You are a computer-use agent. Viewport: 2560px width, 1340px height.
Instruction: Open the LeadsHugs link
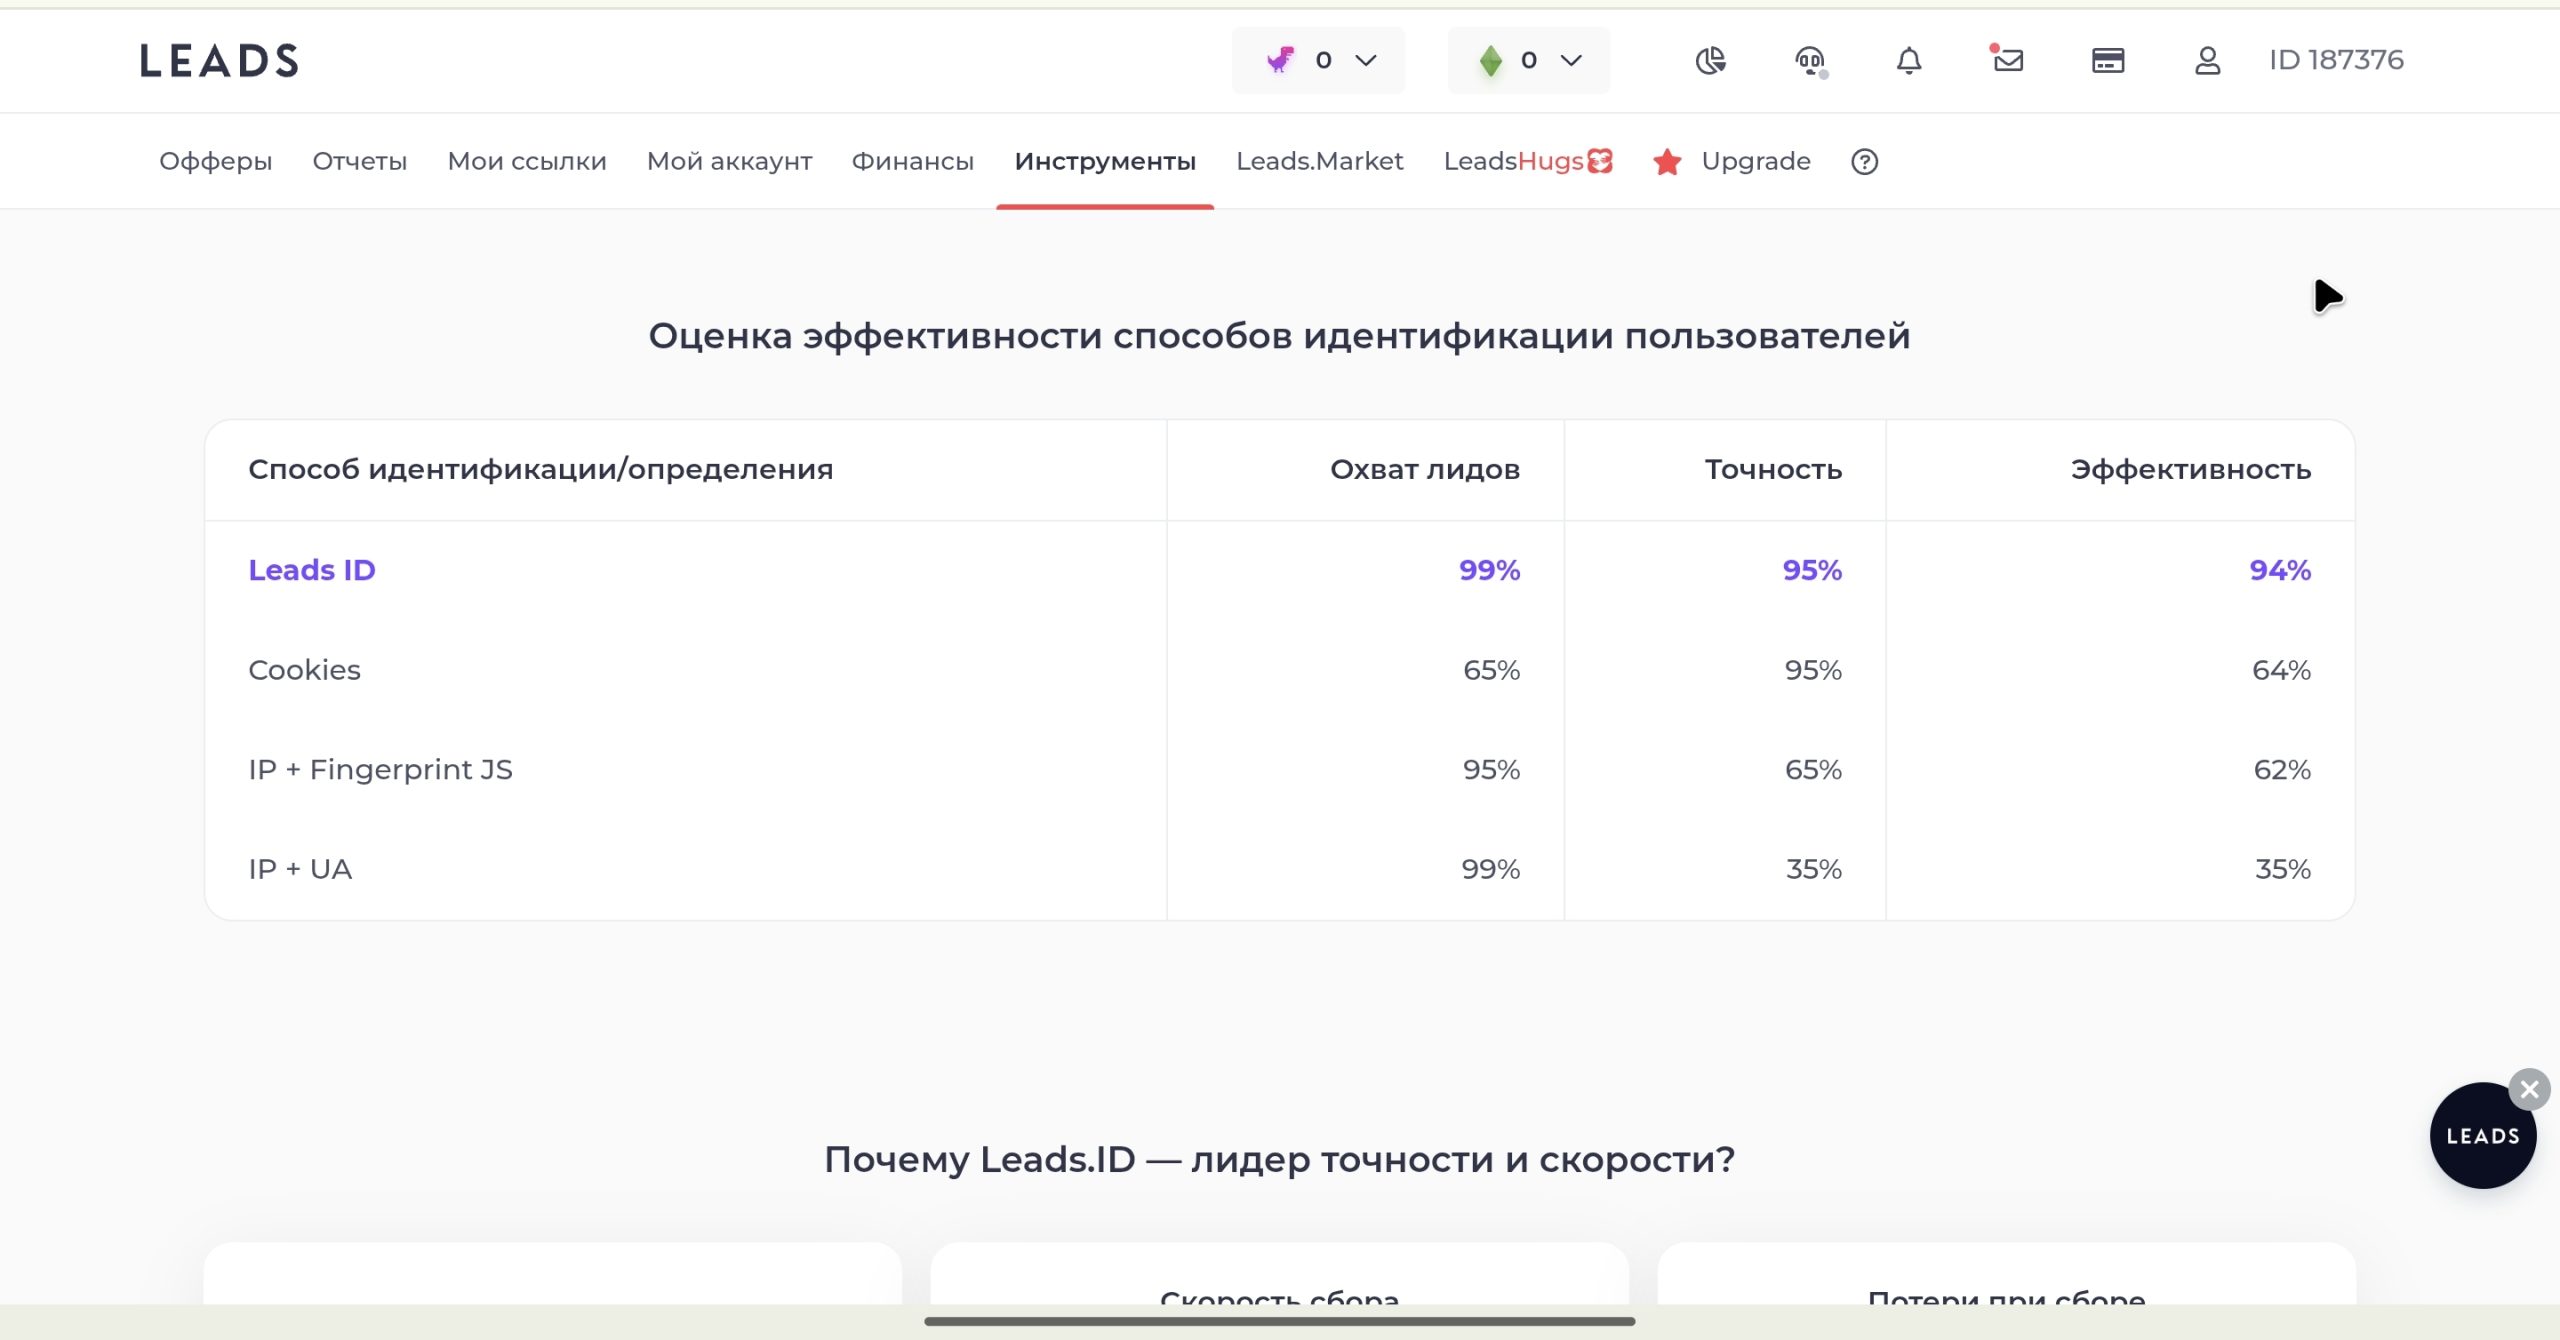pos(1528,161)
